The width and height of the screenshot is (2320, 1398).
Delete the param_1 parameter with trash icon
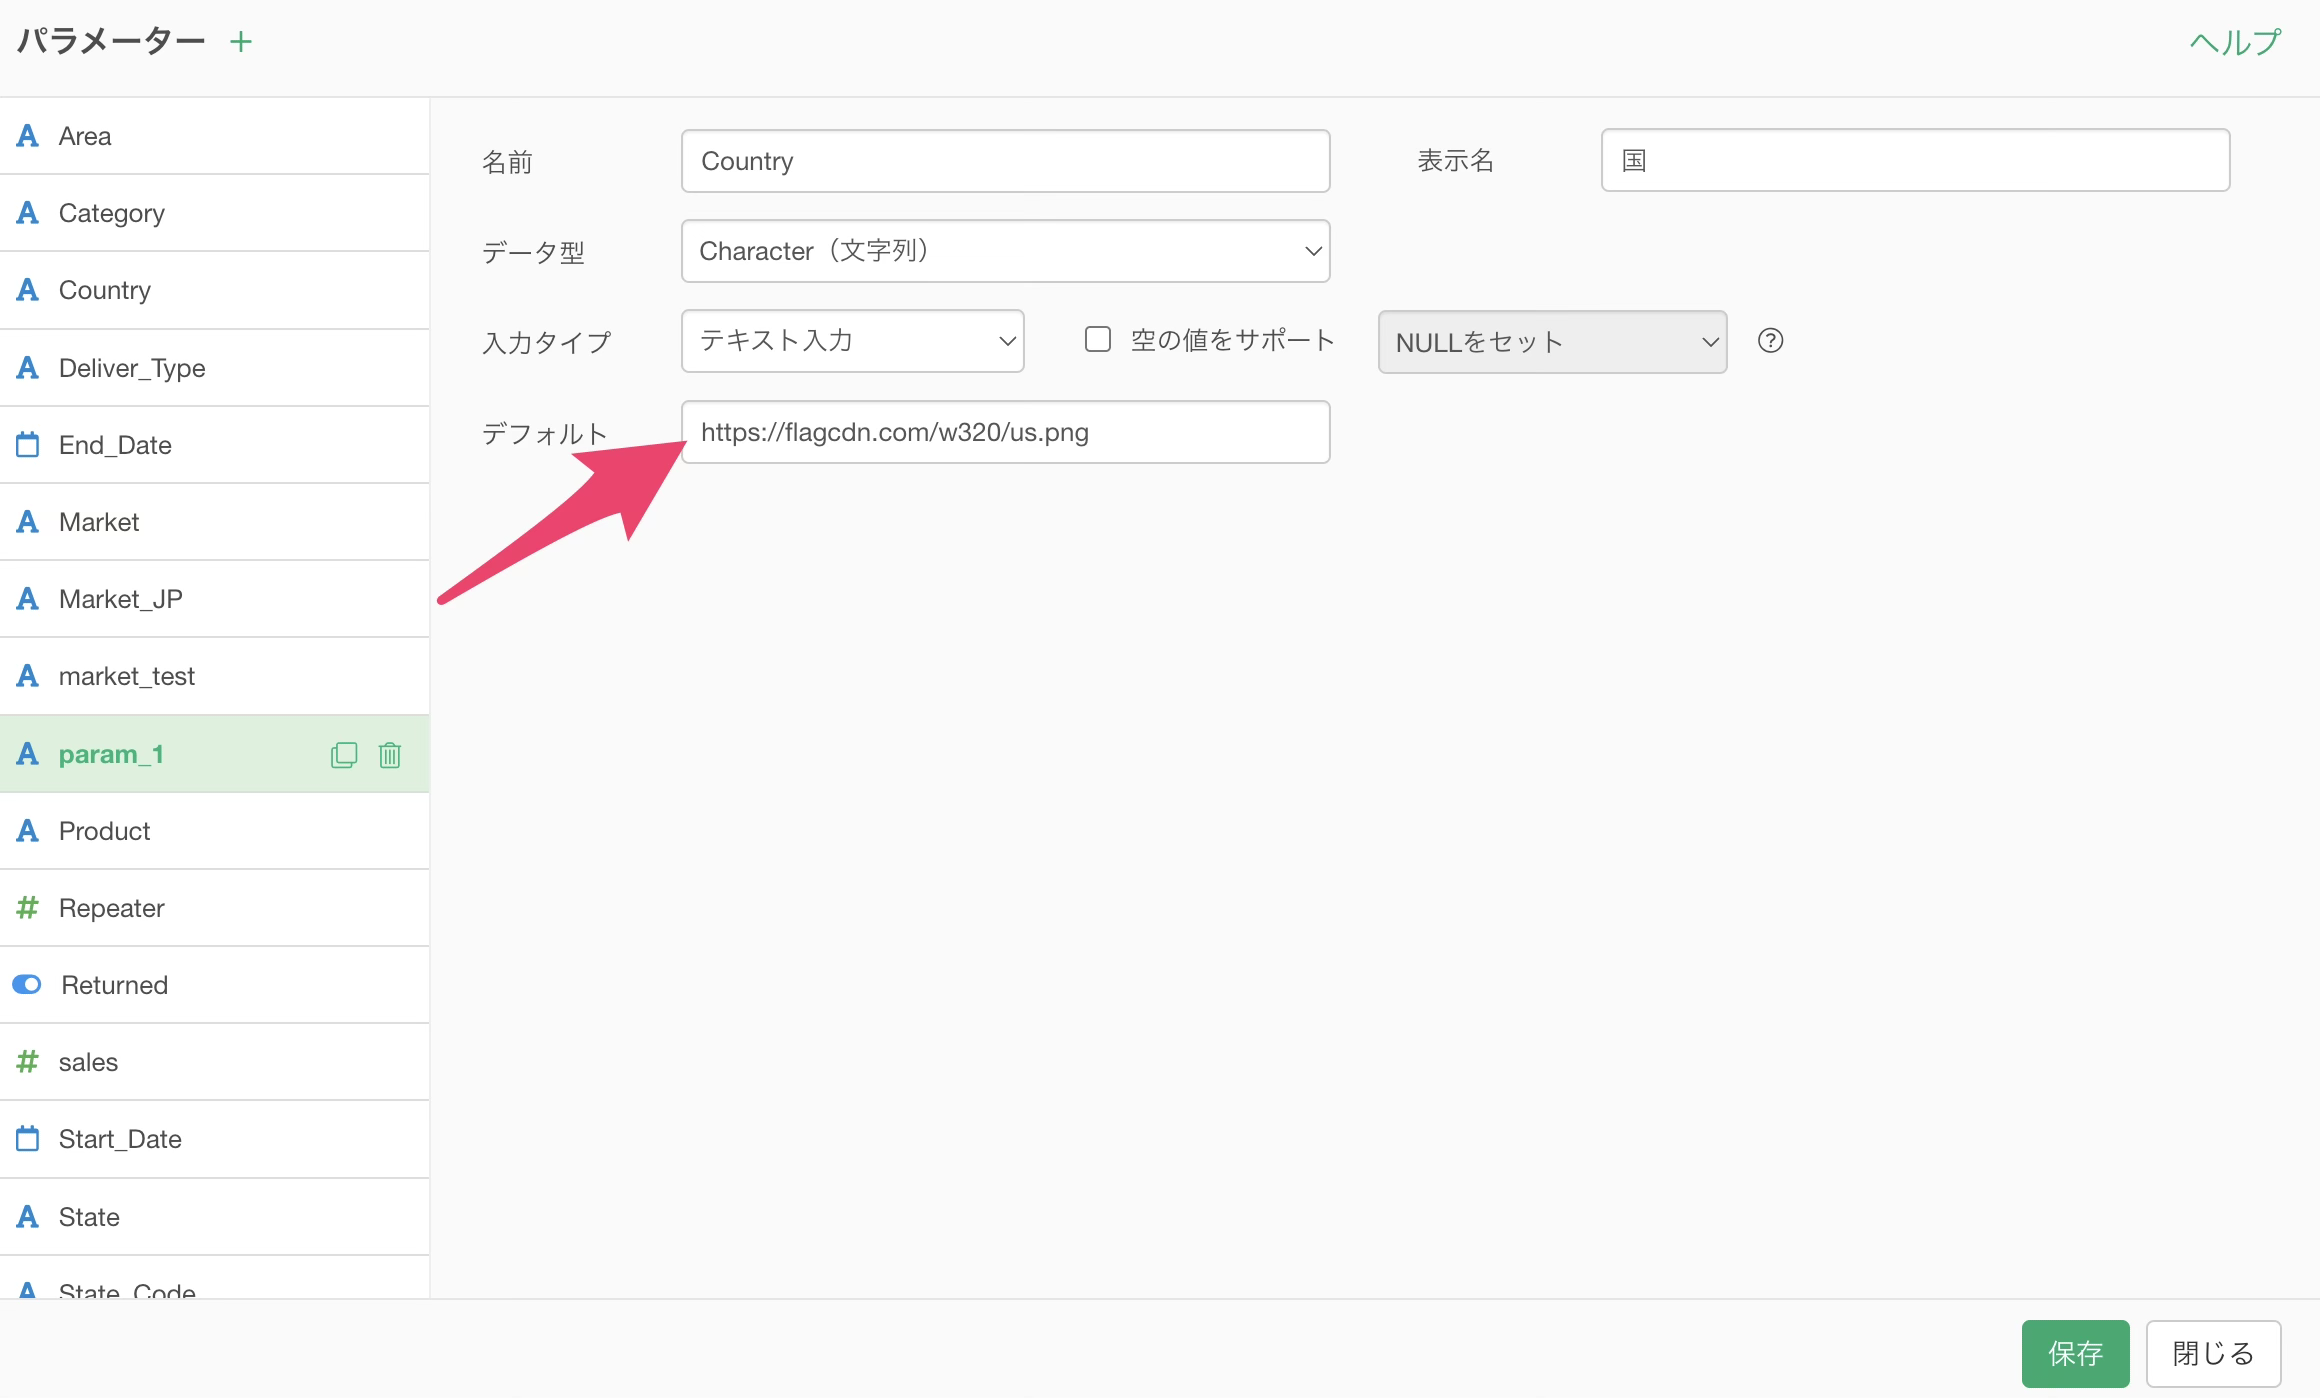click(390, 755)
